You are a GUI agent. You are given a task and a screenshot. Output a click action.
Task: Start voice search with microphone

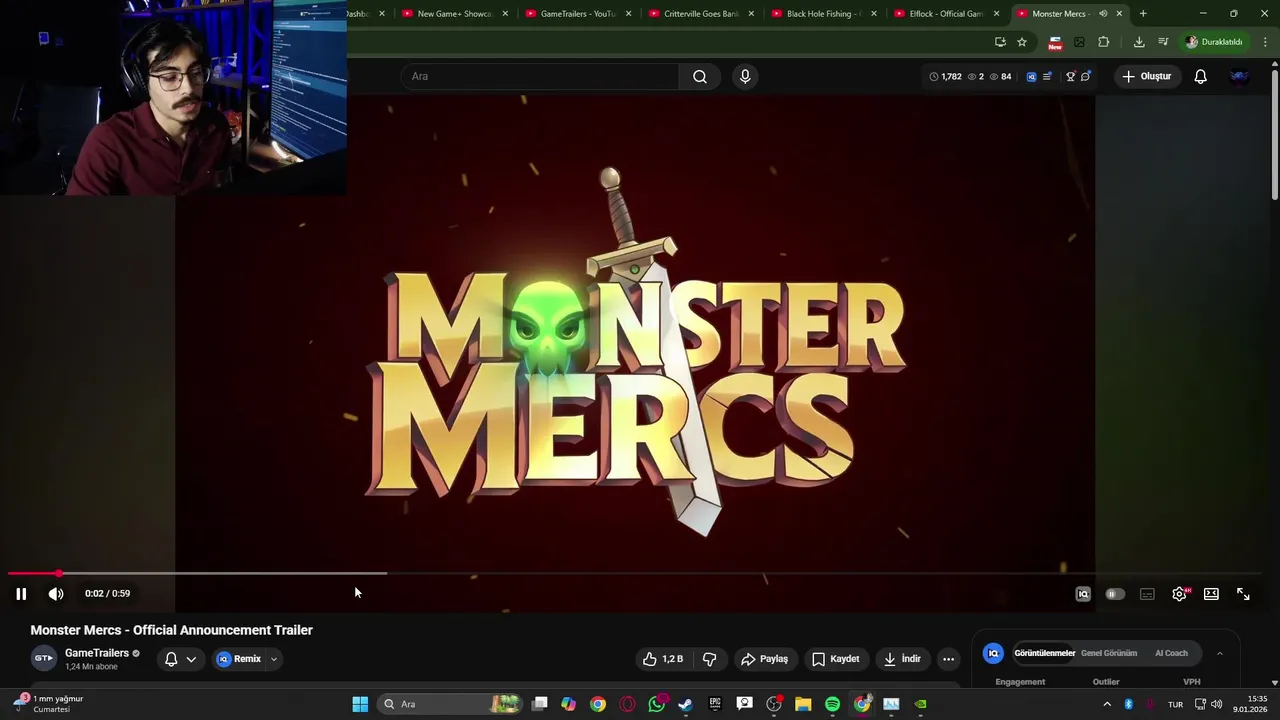[745, 76]
